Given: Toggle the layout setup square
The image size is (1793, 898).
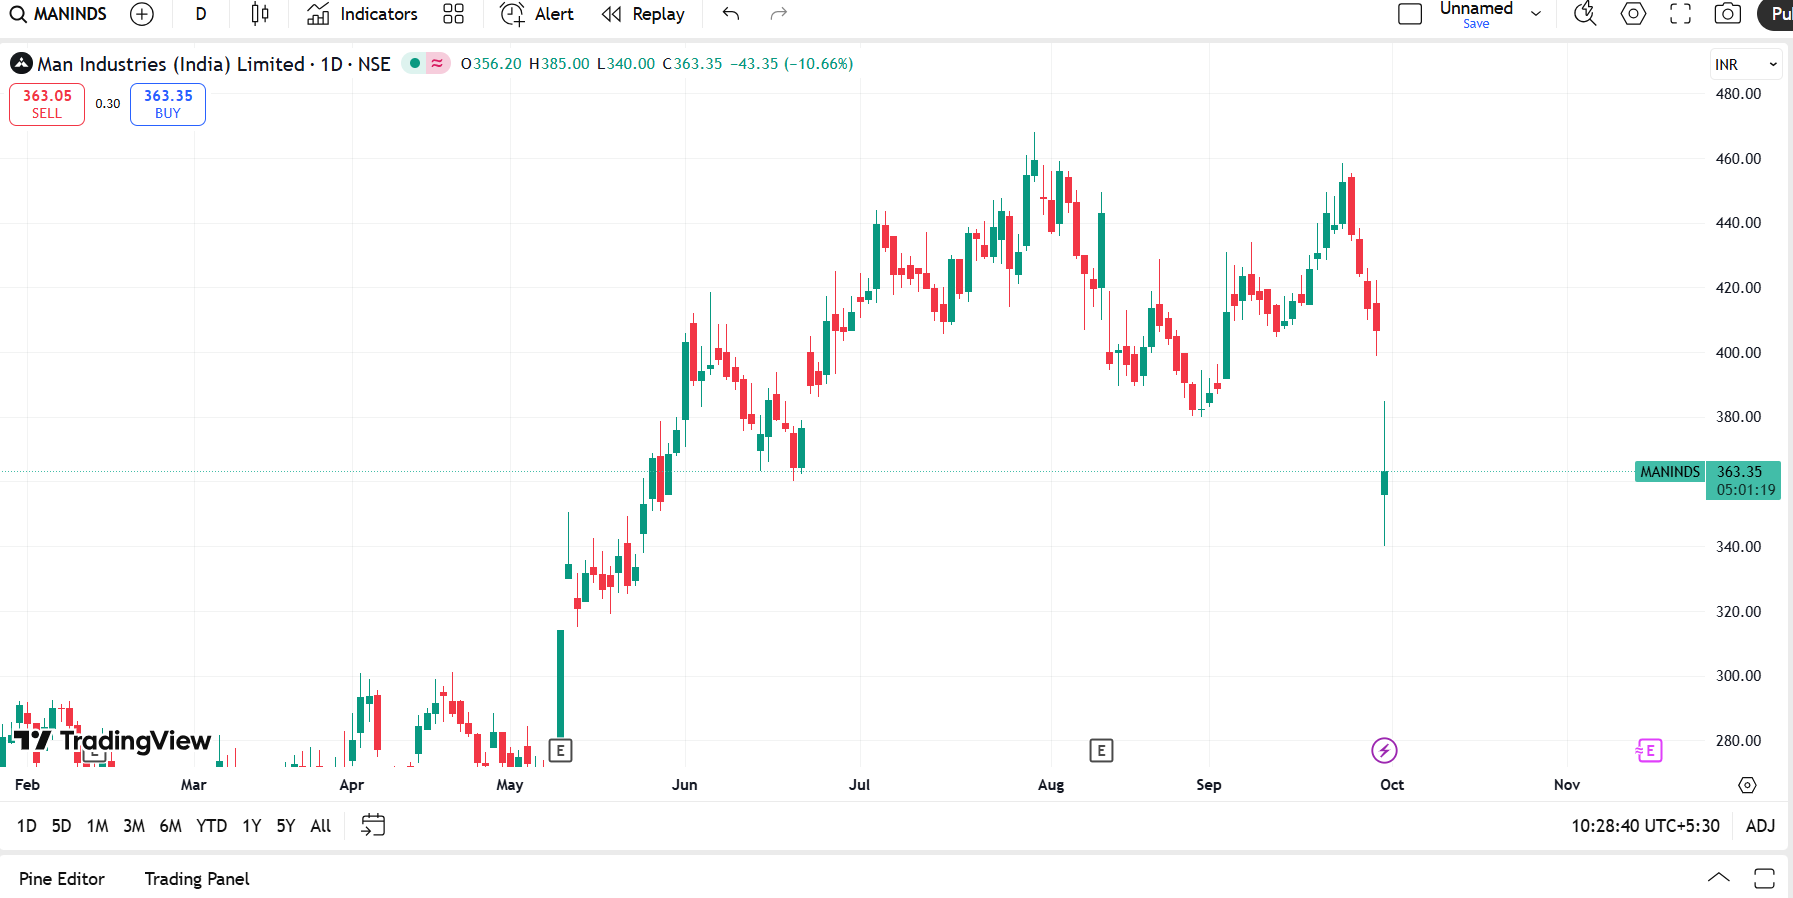Looking at the screenshot, I should tap(1410, 14).
